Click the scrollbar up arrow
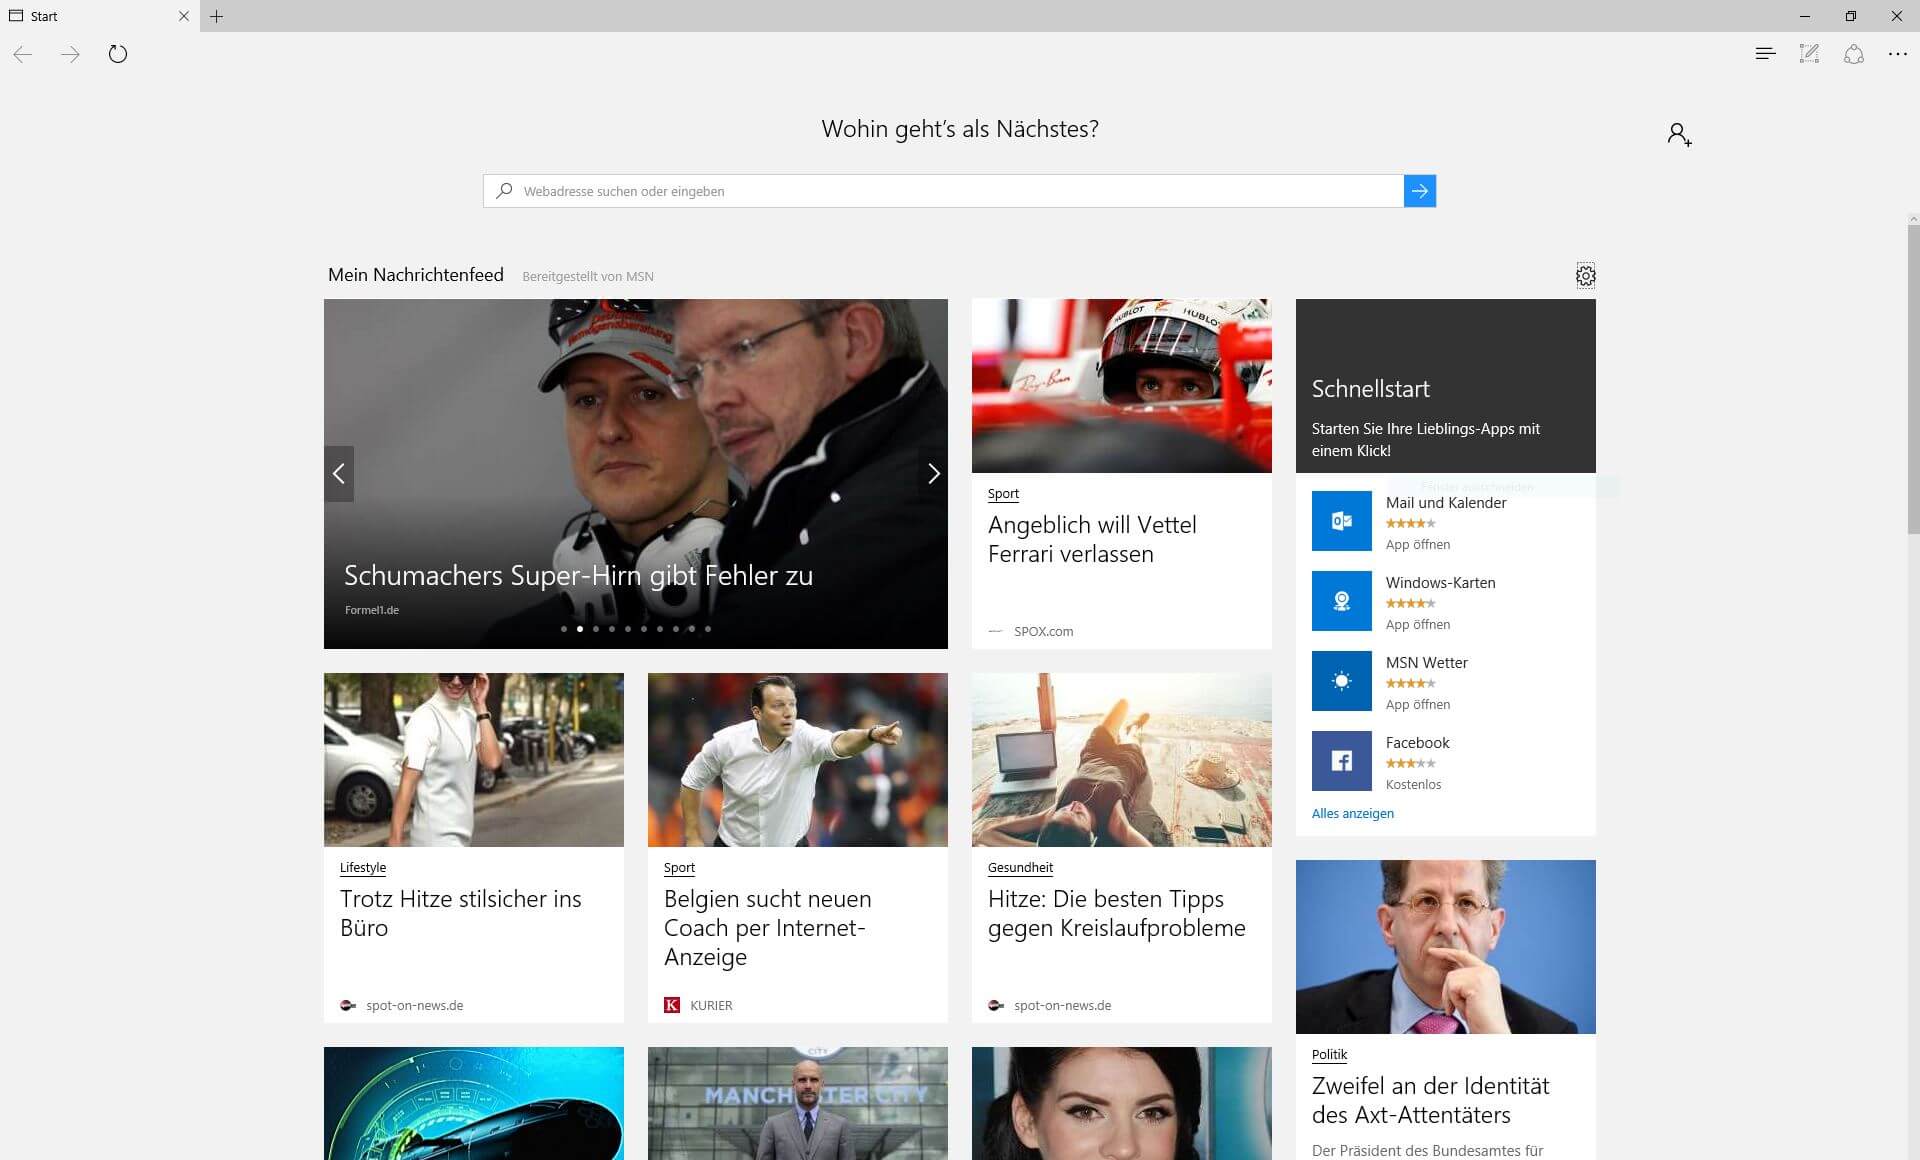Image resolution: width=1920 pixels, height=1160 pixels. tap(1913, 219)
